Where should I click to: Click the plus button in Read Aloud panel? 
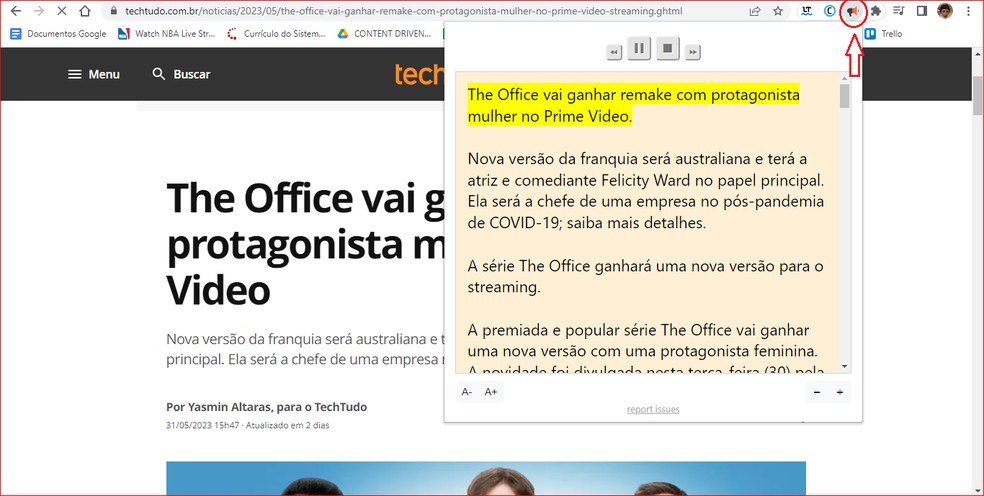point(840,392)
